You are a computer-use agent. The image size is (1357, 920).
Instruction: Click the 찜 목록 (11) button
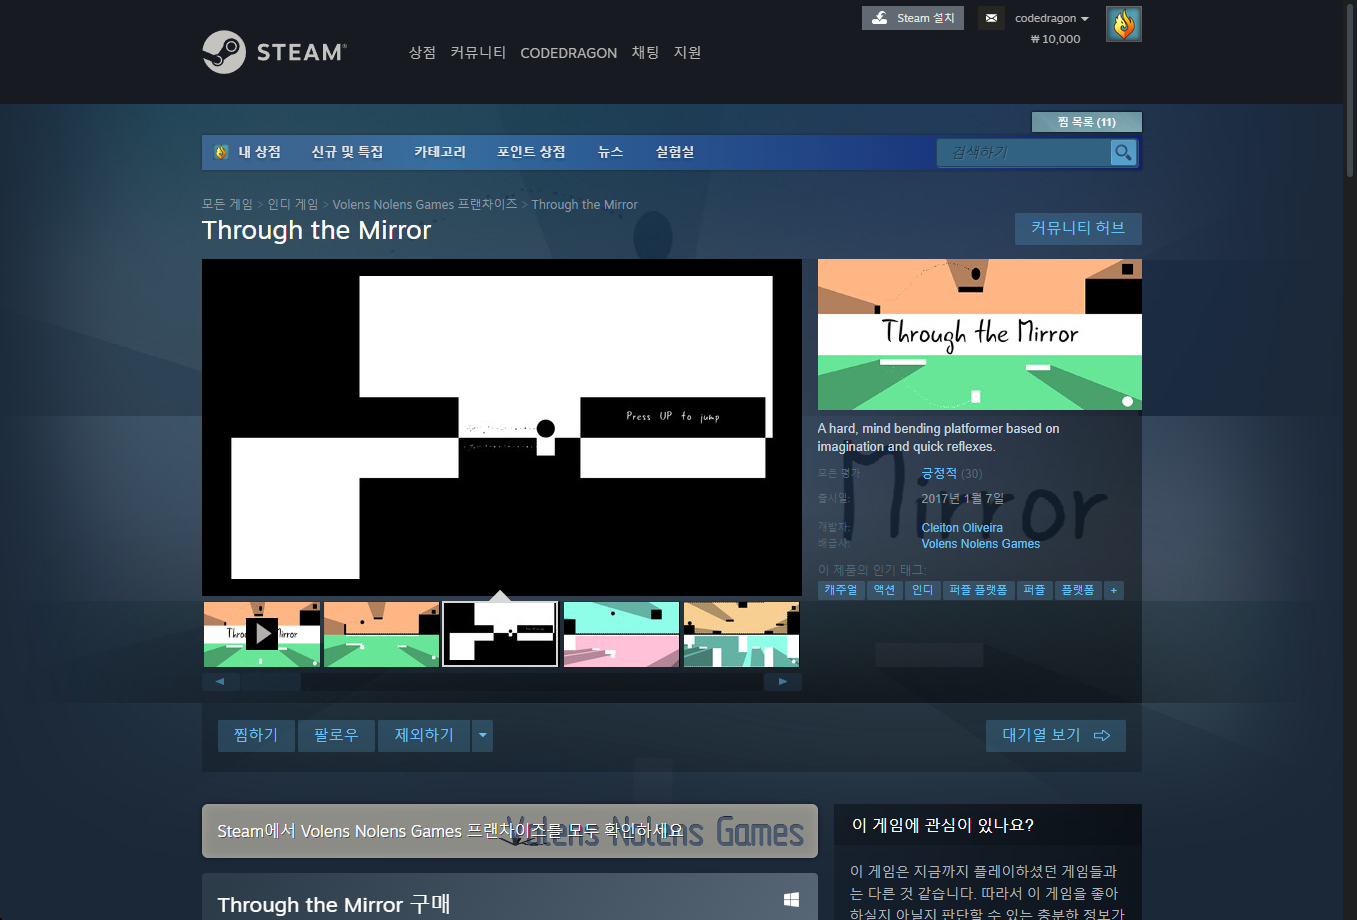pos(1086,122)
